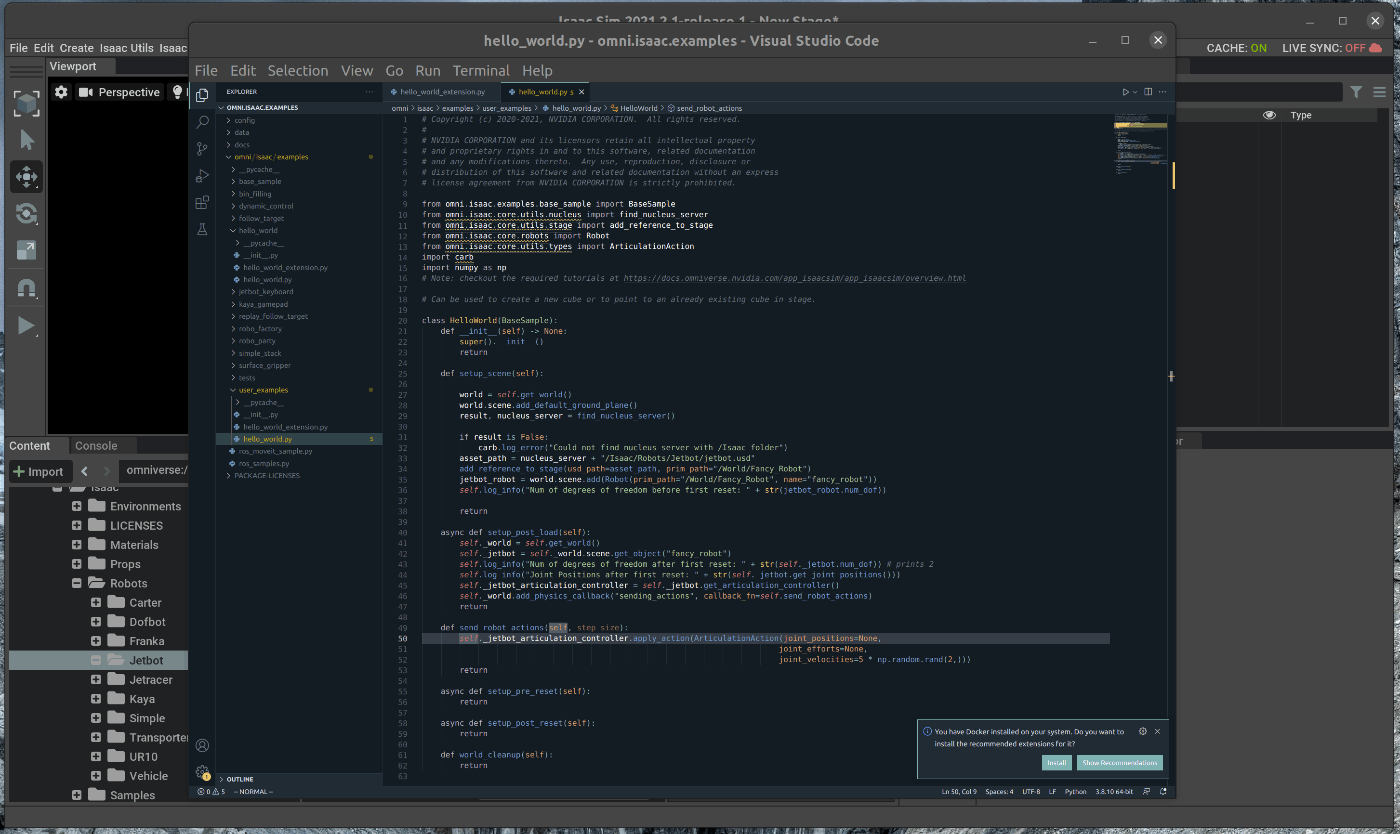Open viewport settings gear in Isaac Sim

point(61,92)
